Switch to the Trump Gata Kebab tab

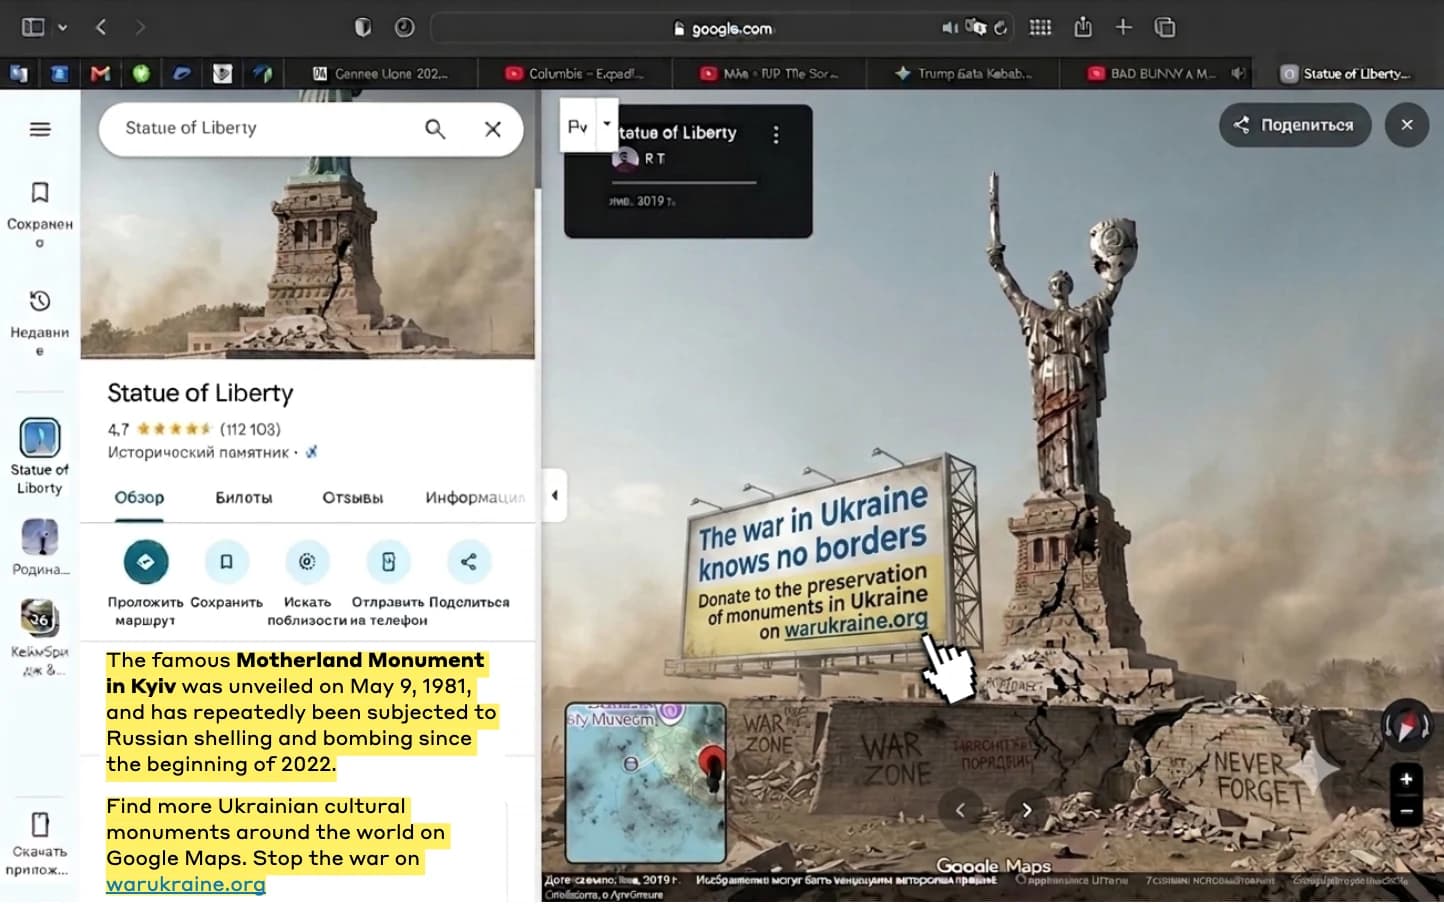[x=964, y=73]
